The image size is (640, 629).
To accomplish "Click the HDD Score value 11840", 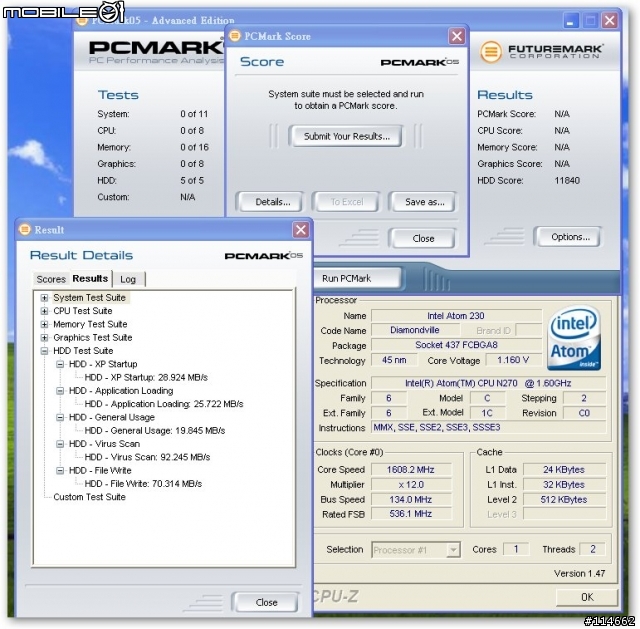I will tap(567, 180).
